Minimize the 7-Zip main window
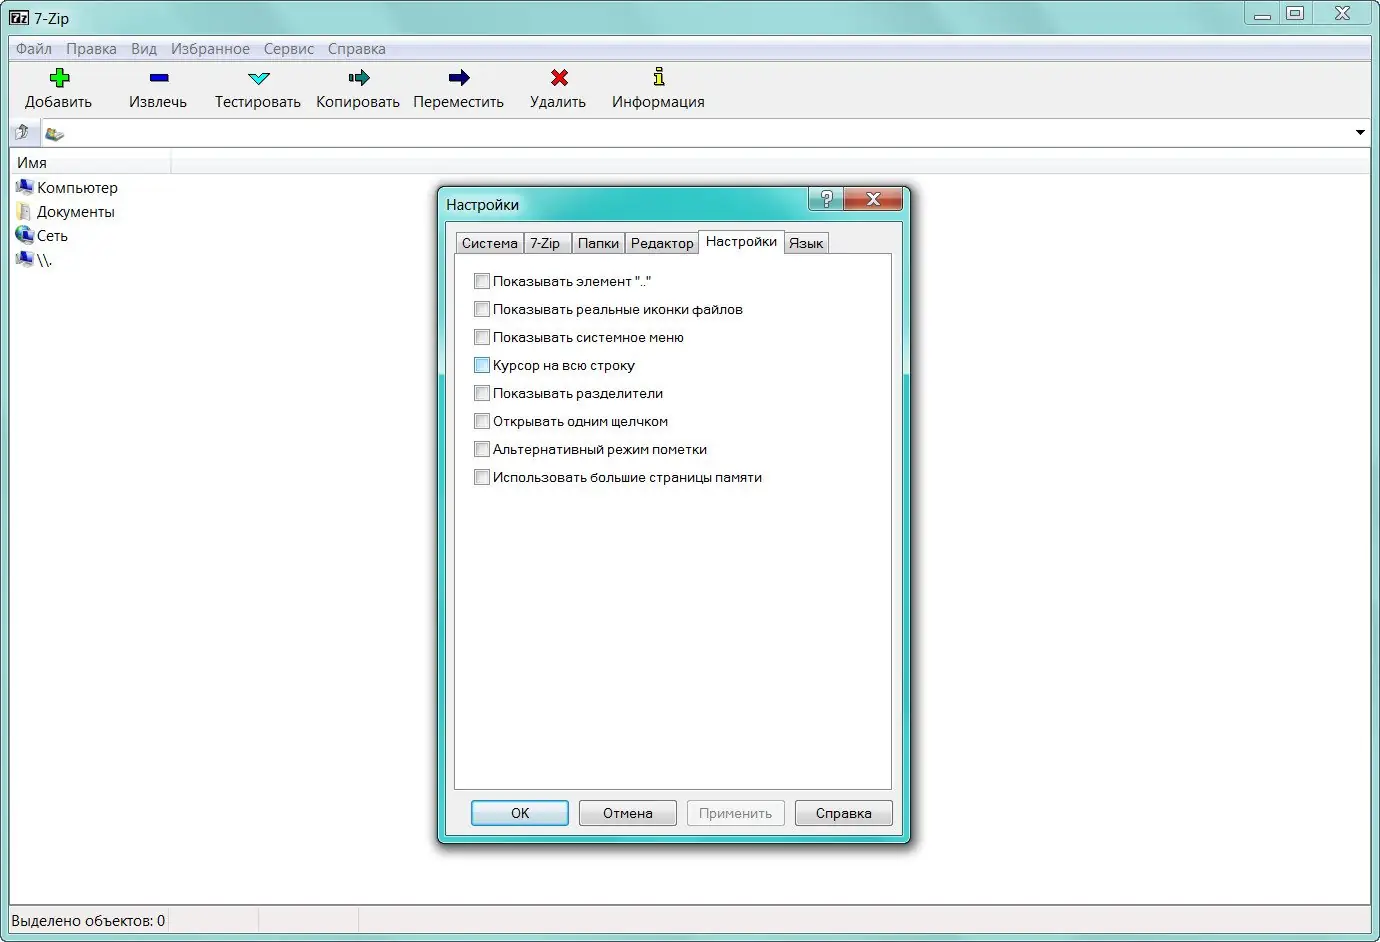1380x942 pixels. coord(1262,13)
